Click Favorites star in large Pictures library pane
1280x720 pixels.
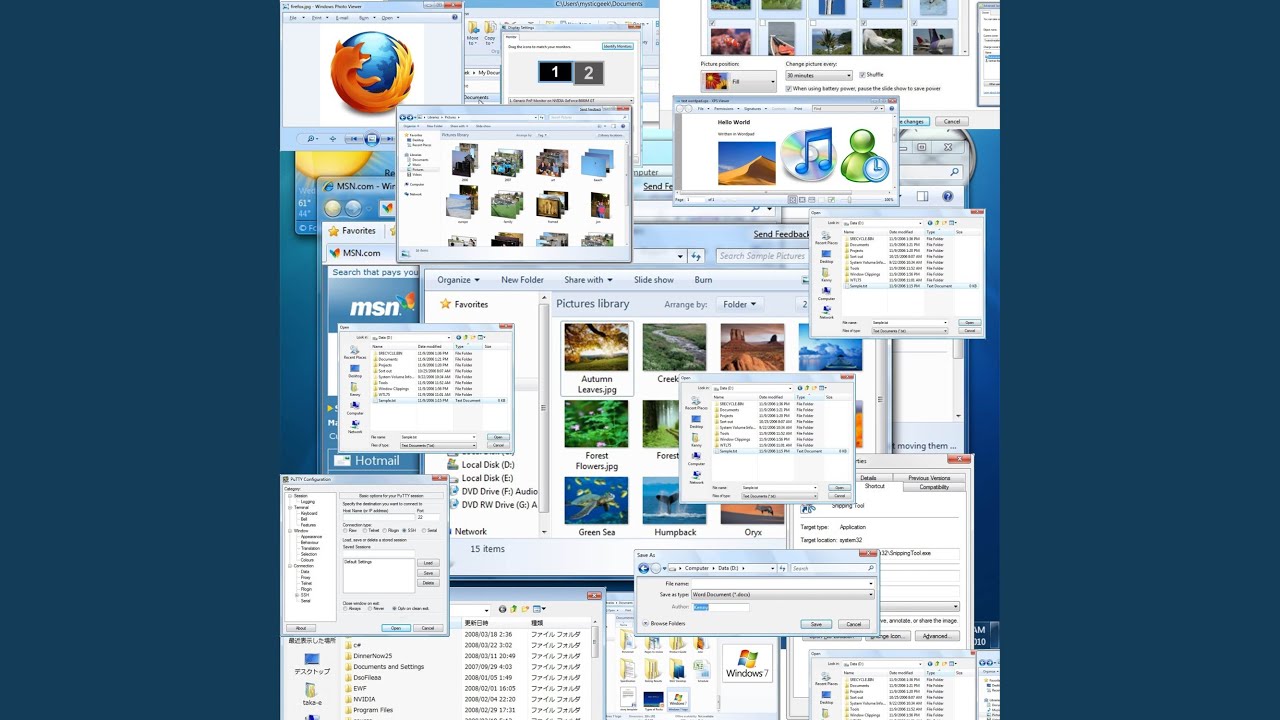[446, 304]
